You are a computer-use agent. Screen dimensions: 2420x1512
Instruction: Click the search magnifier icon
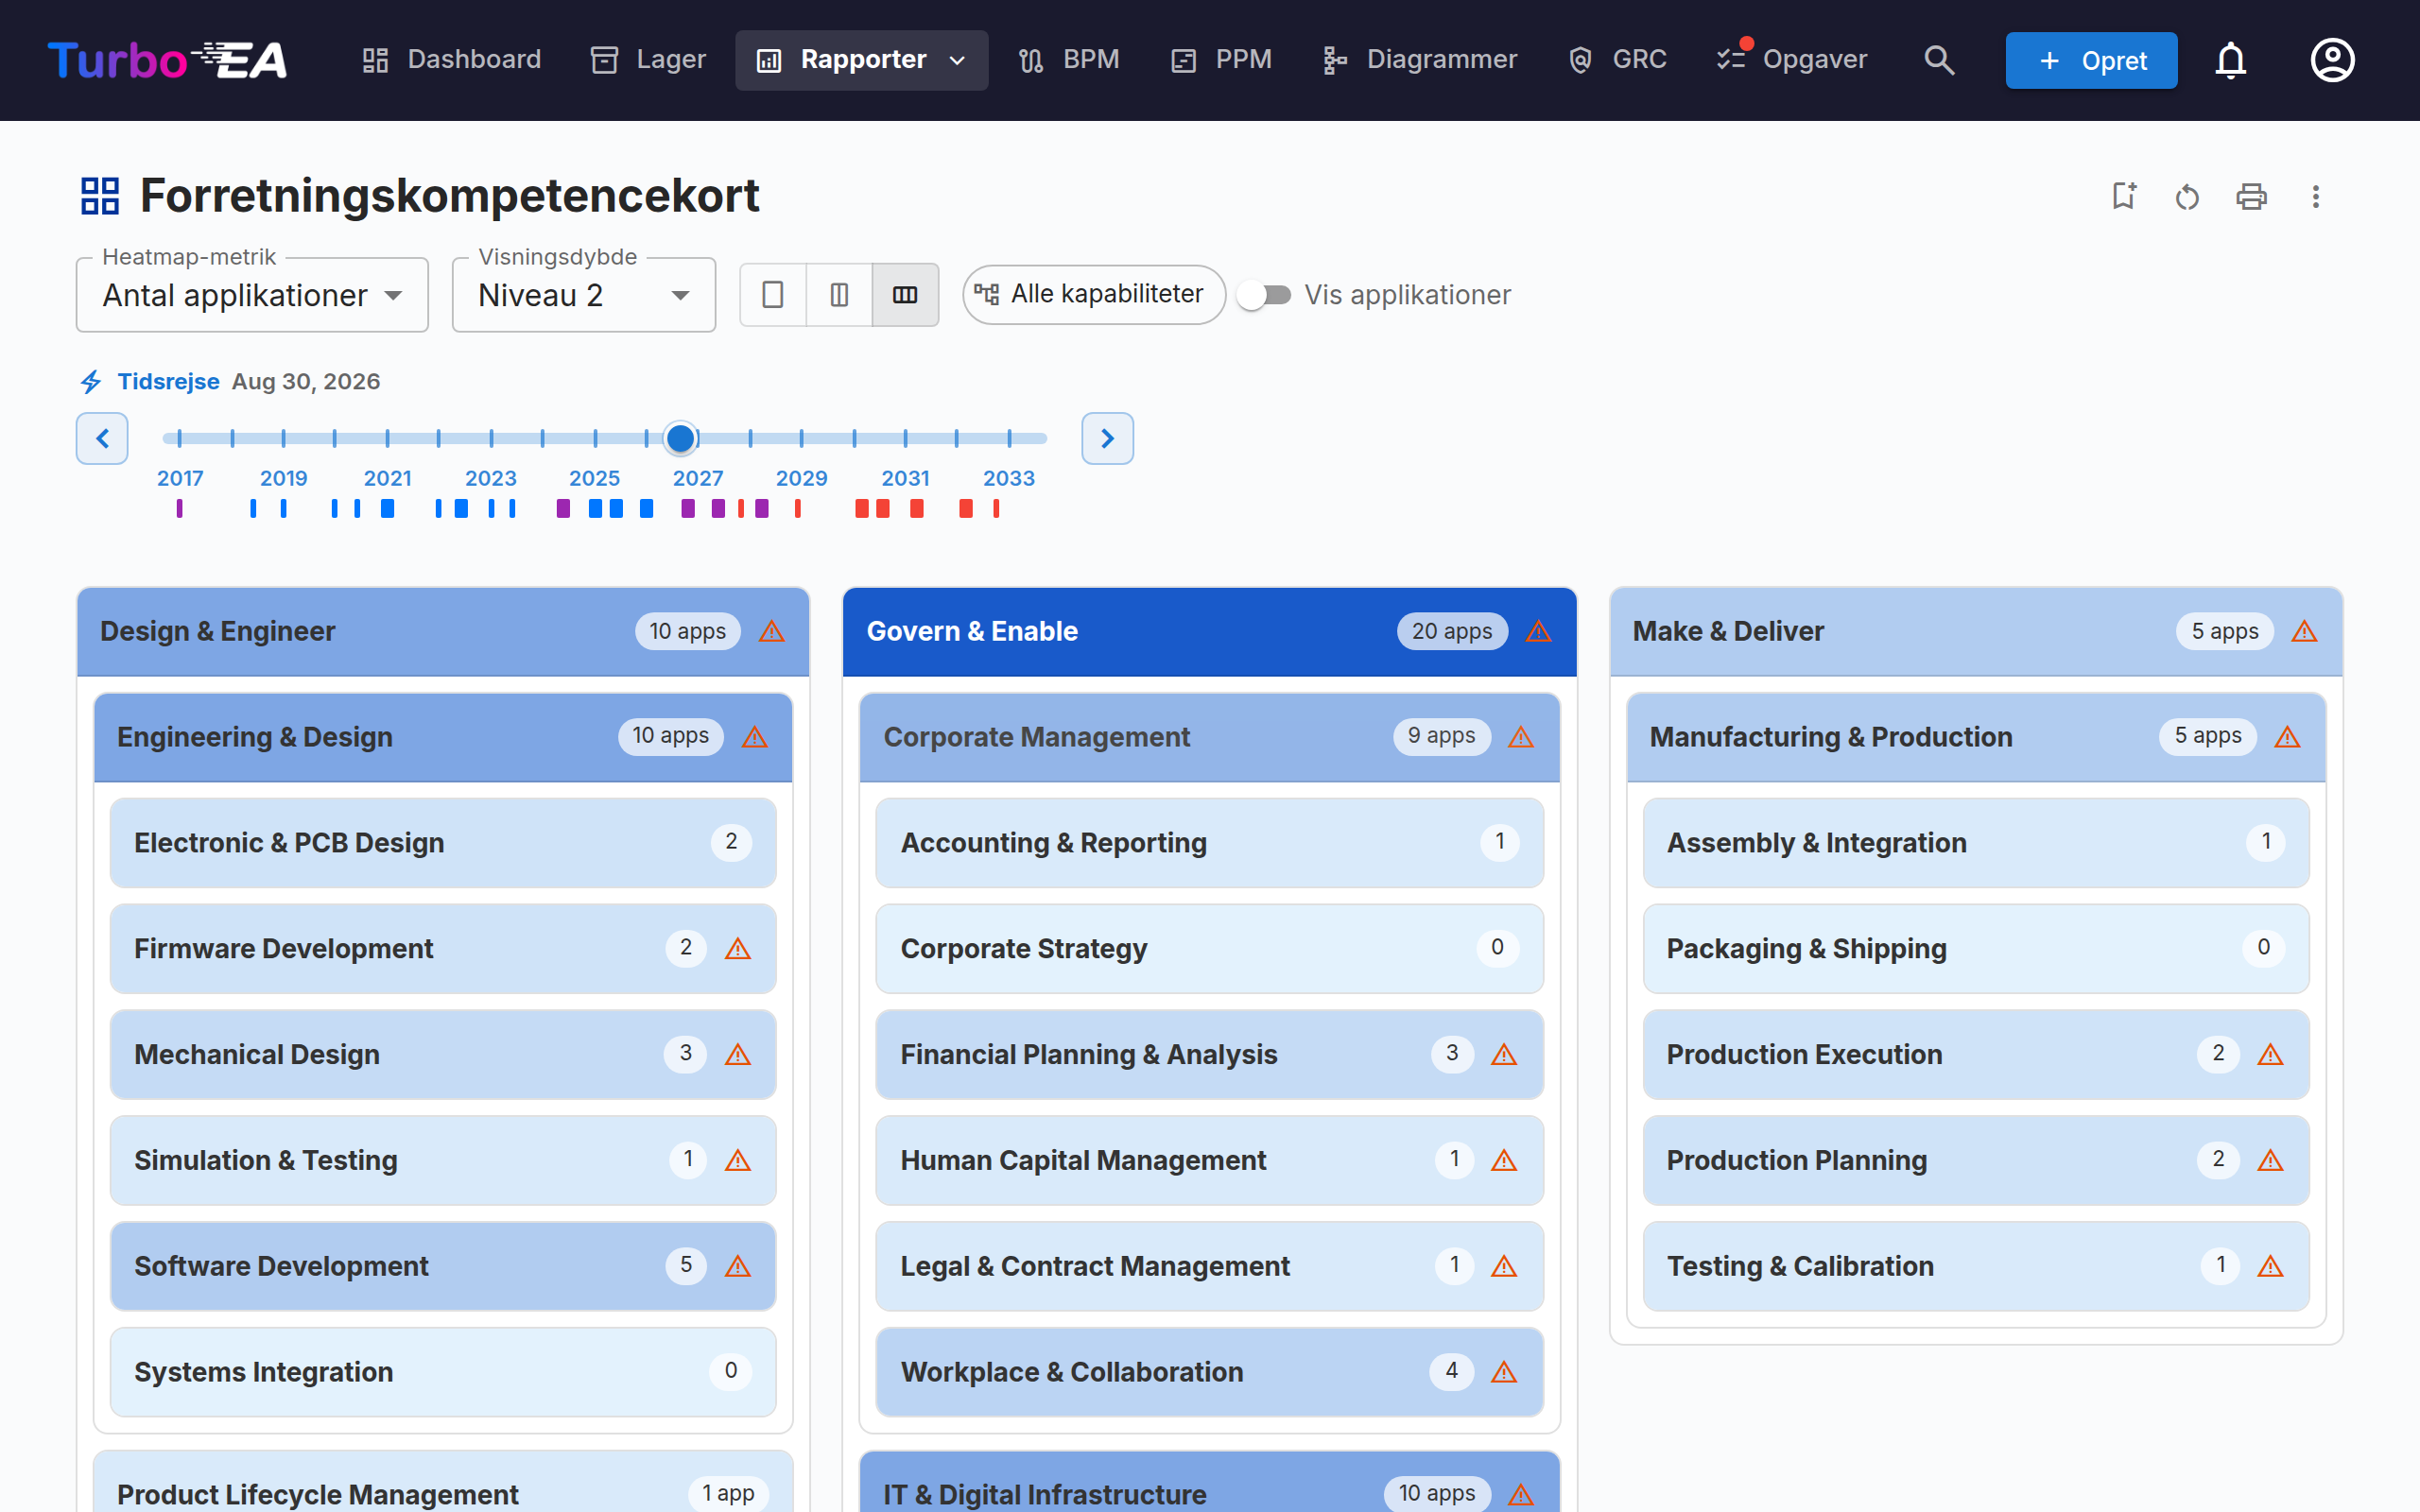(1939, 60)
